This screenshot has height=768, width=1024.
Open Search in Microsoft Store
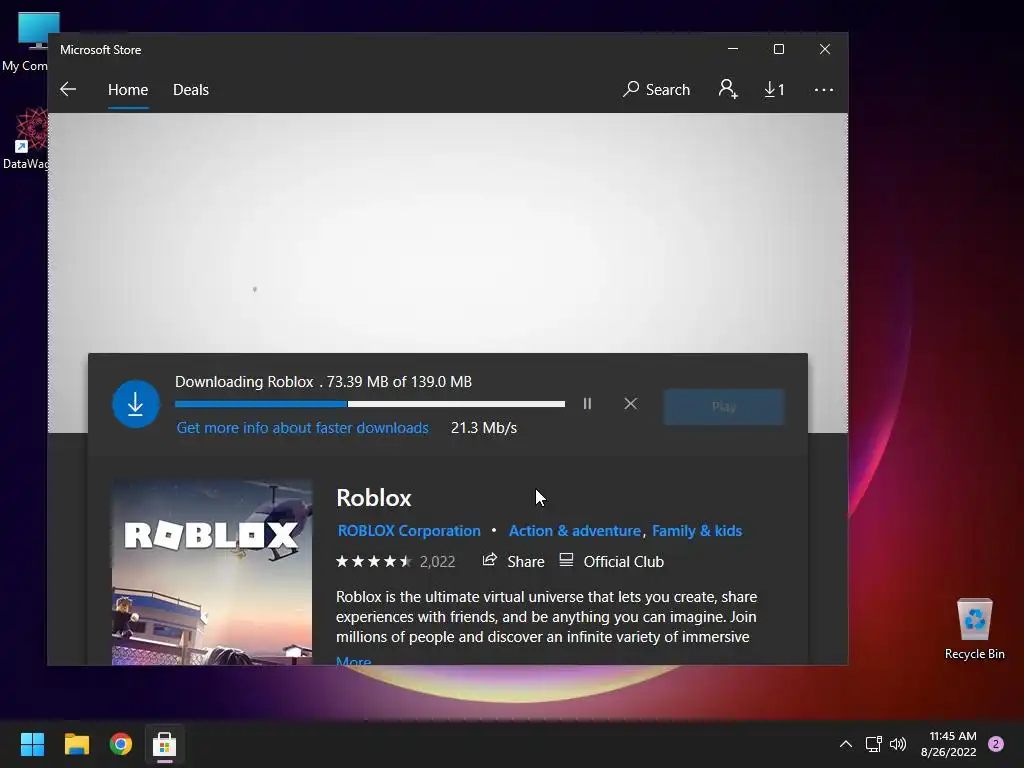click(656, 89)
